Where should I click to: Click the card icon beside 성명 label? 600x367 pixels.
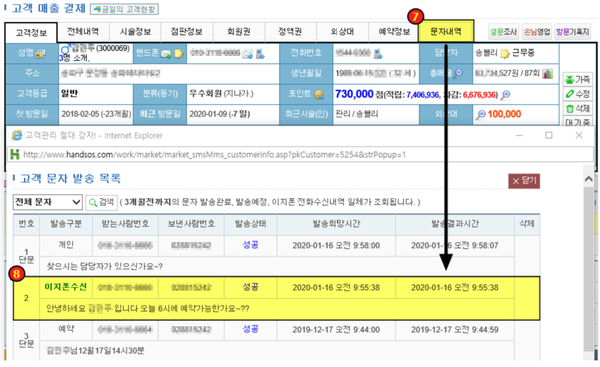pyautogui.click(x=41, y=54)
